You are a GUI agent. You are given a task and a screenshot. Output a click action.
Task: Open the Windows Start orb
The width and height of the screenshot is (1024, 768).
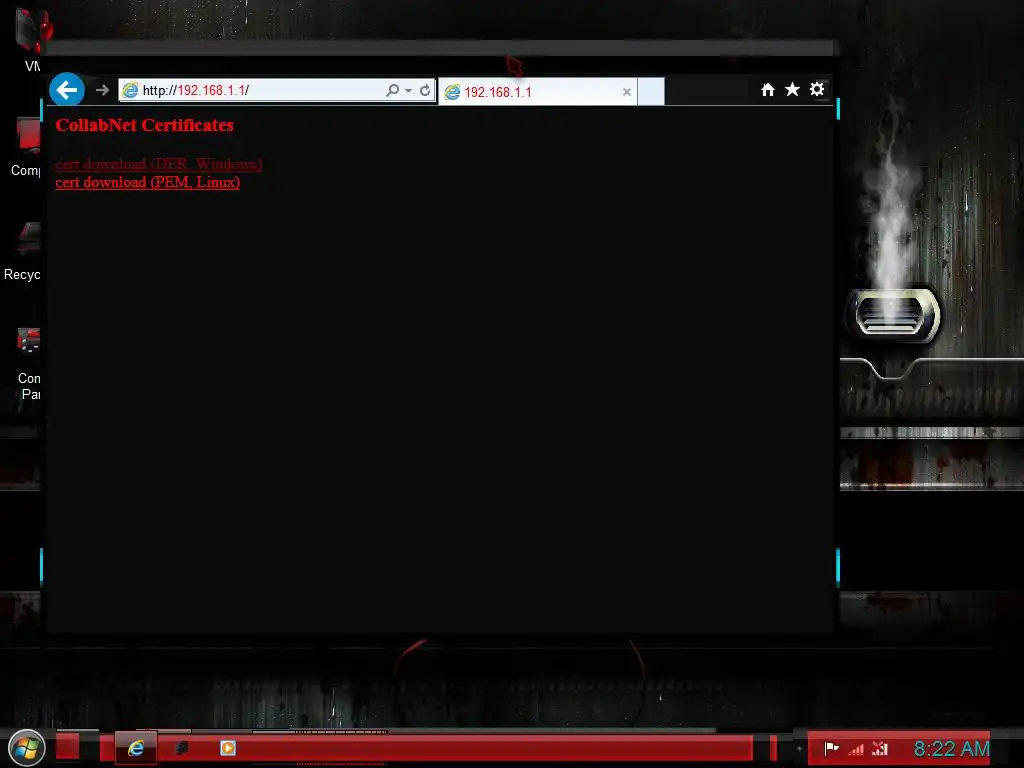pos(26,748)
